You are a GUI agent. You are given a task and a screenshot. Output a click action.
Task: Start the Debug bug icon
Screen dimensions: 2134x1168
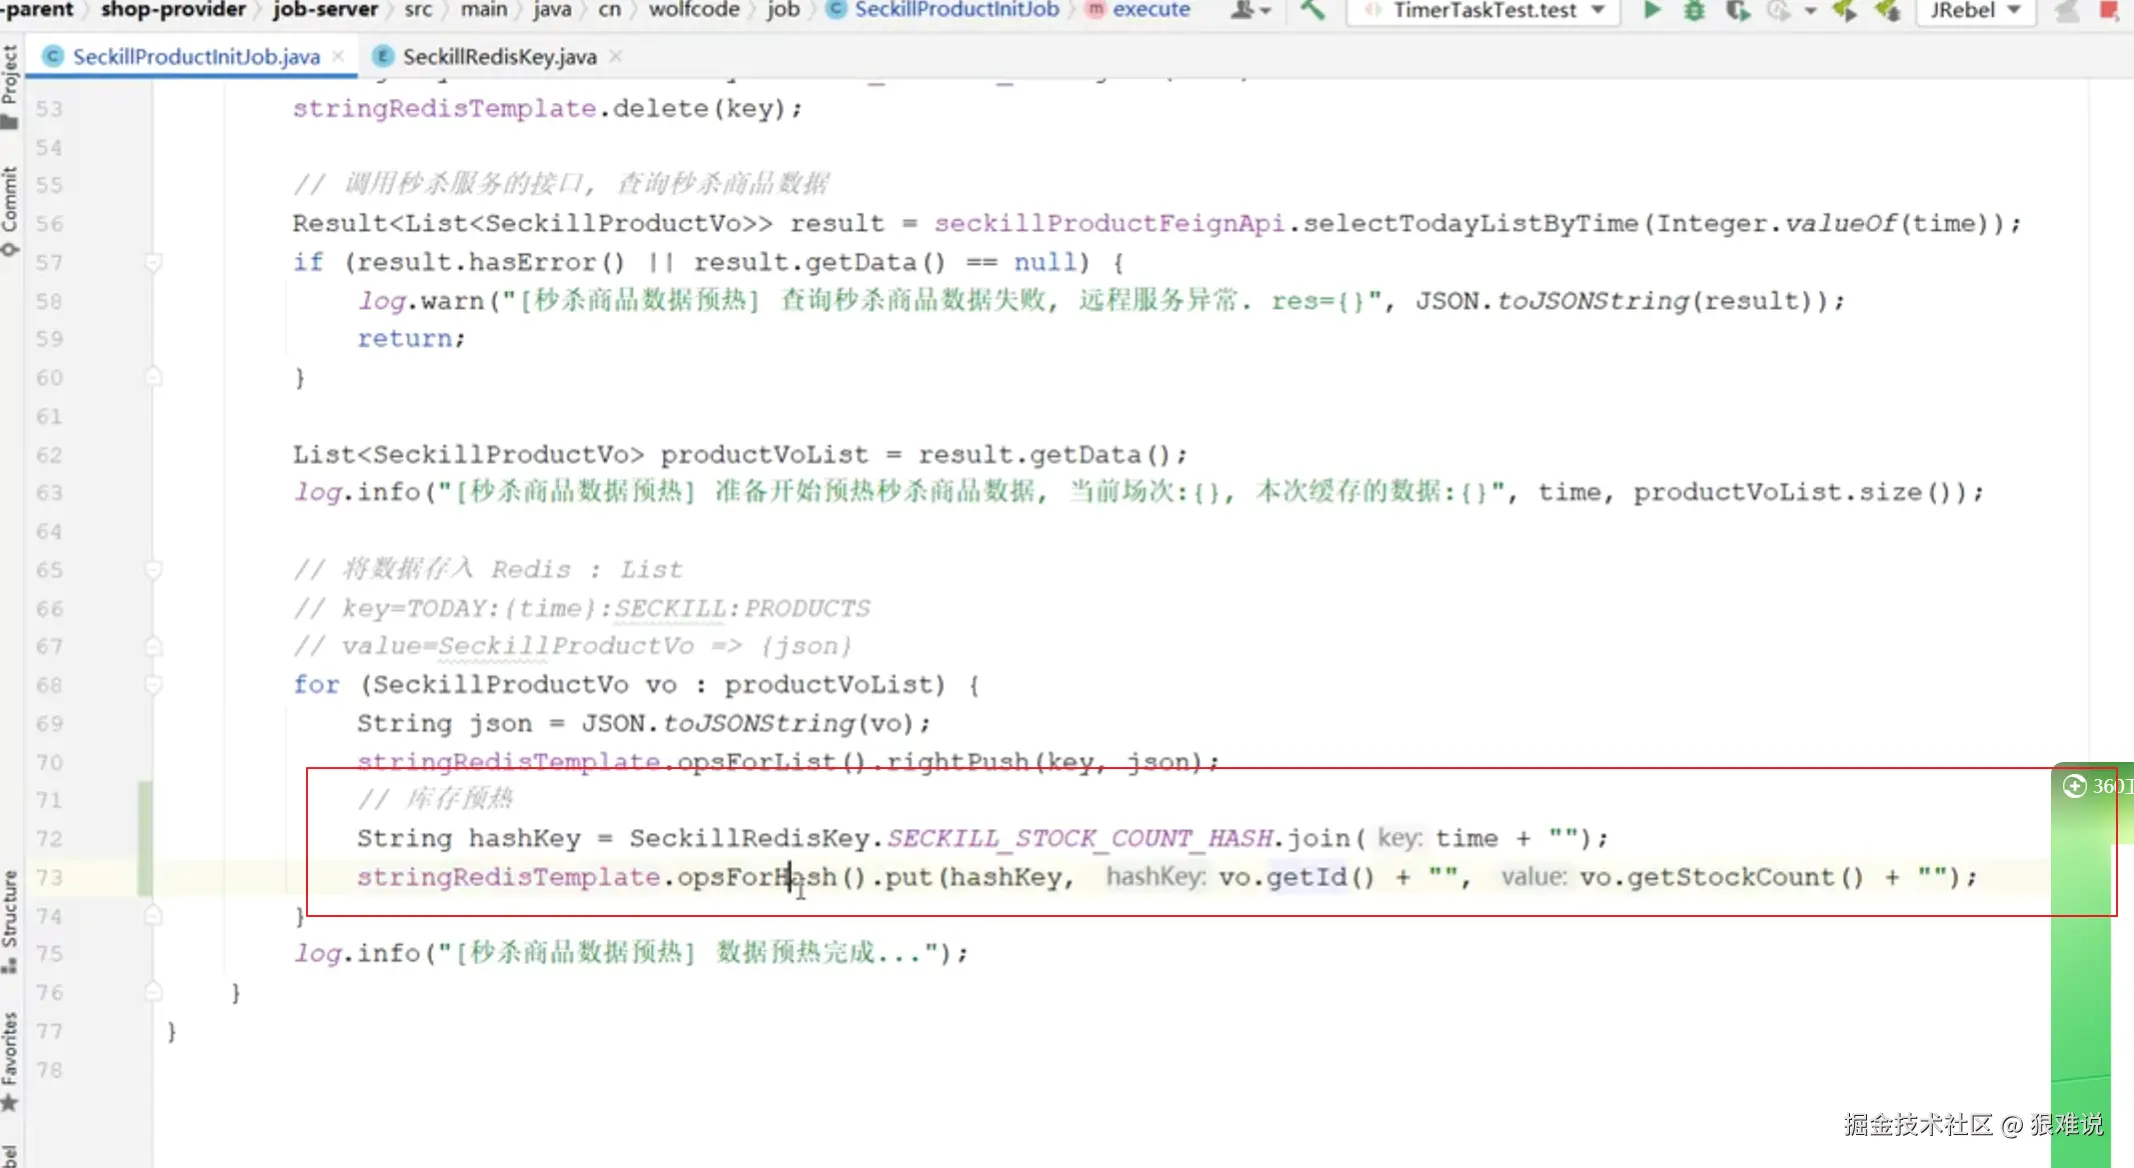tap(1694, 10)
